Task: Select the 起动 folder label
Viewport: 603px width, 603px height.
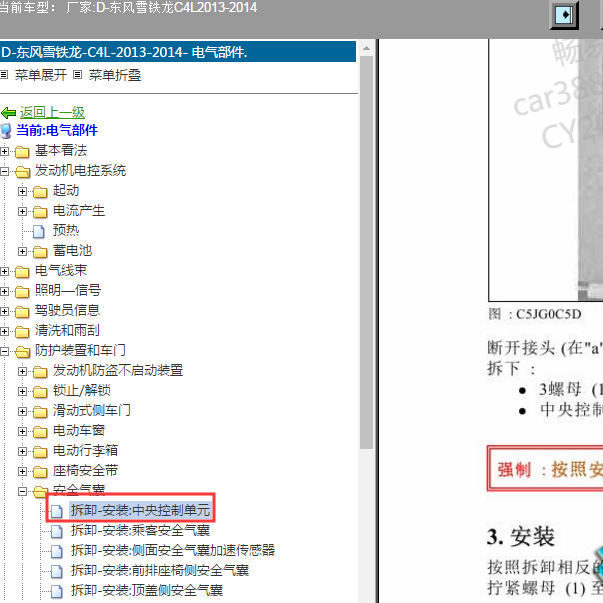Action: click(66, 190)
